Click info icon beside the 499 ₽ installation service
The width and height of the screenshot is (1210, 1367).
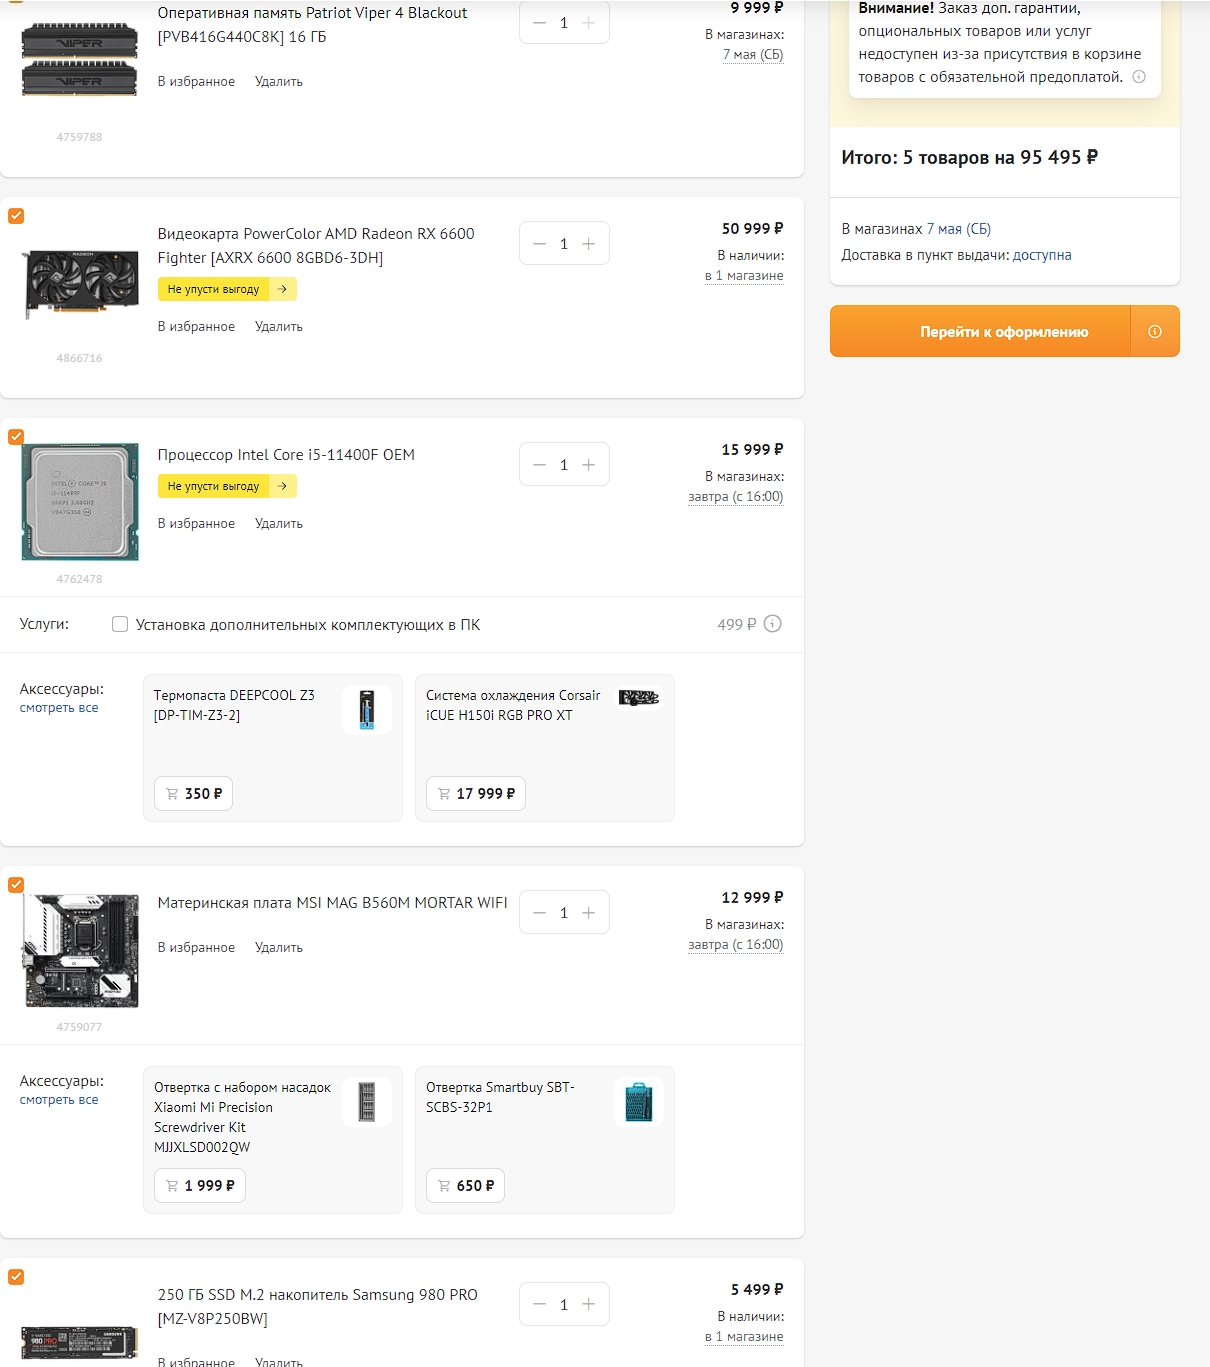coord(772,624)
